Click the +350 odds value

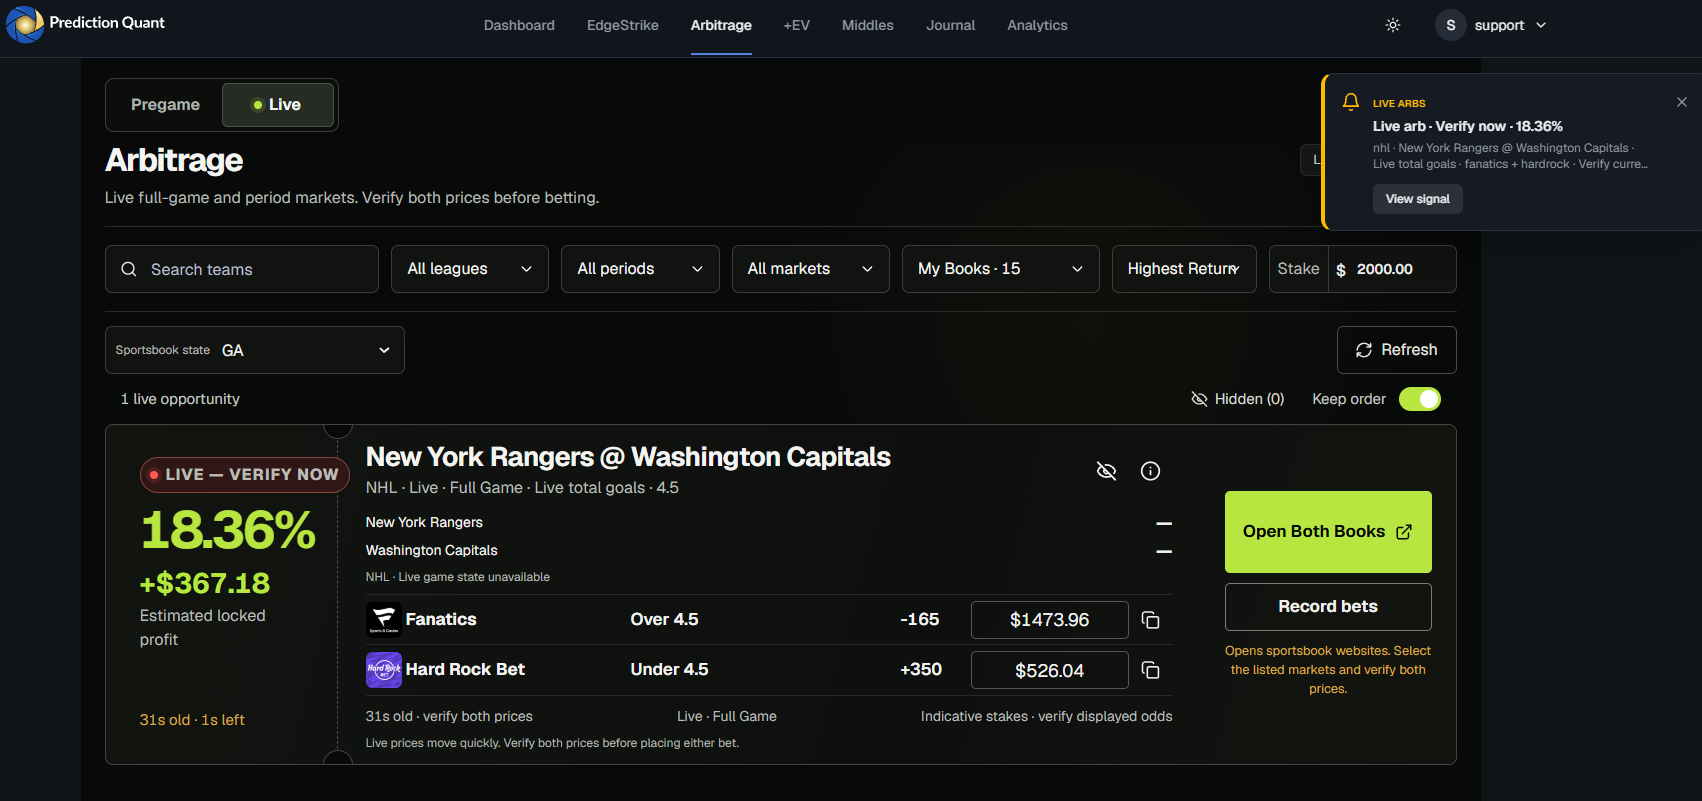(921, 670)
